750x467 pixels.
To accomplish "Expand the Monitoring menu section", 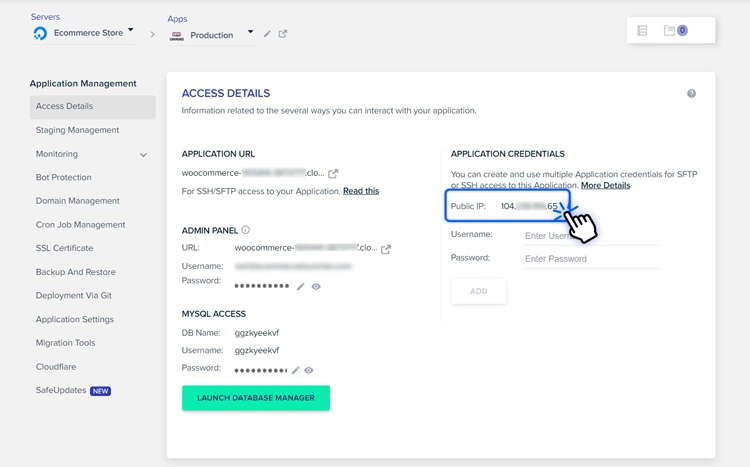I will (143, 155).
